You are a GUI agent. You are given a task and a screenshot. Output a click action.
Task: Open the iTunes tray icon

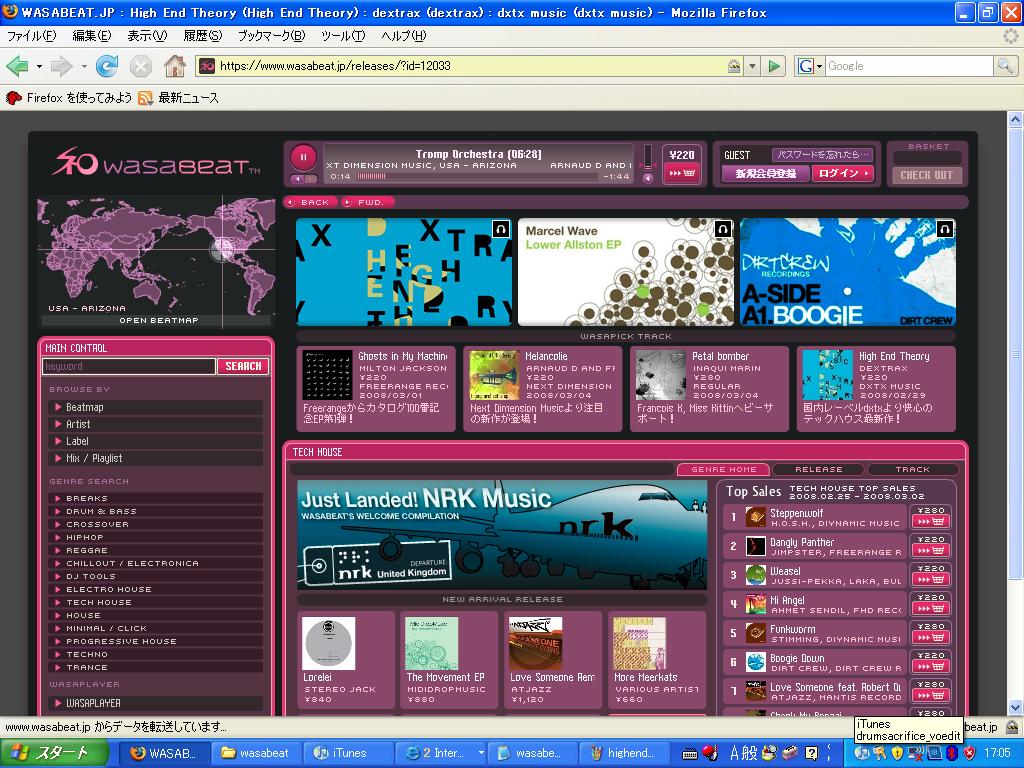pyautogui.click(x=861, y=753)
